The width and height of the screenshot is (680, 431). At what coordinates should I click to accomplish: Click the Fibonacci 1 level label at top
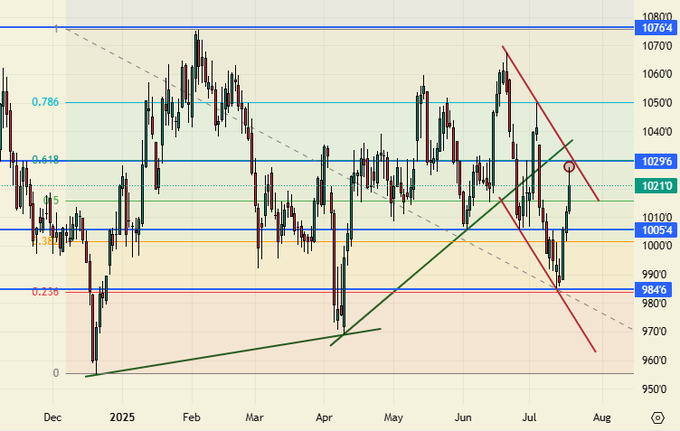(x=55, y=29)
